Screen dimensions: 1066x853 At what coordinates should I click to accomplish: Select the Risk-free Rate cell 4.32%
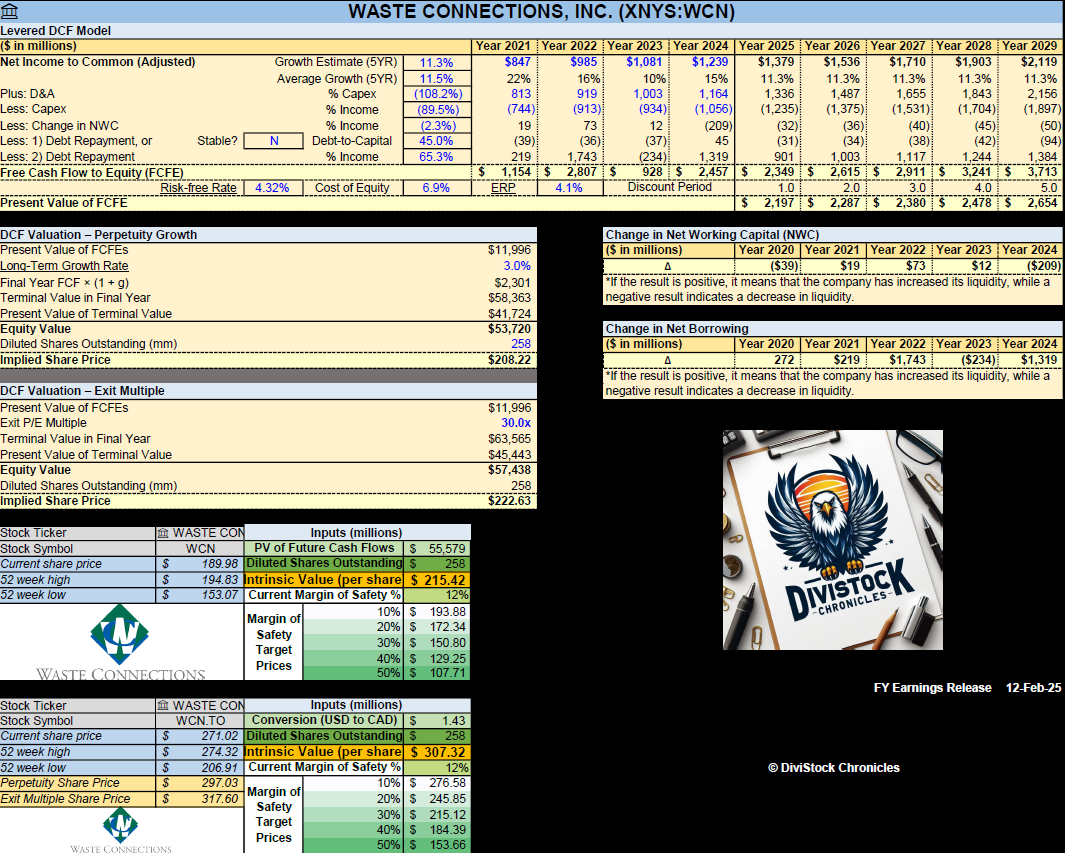point(272,188)
